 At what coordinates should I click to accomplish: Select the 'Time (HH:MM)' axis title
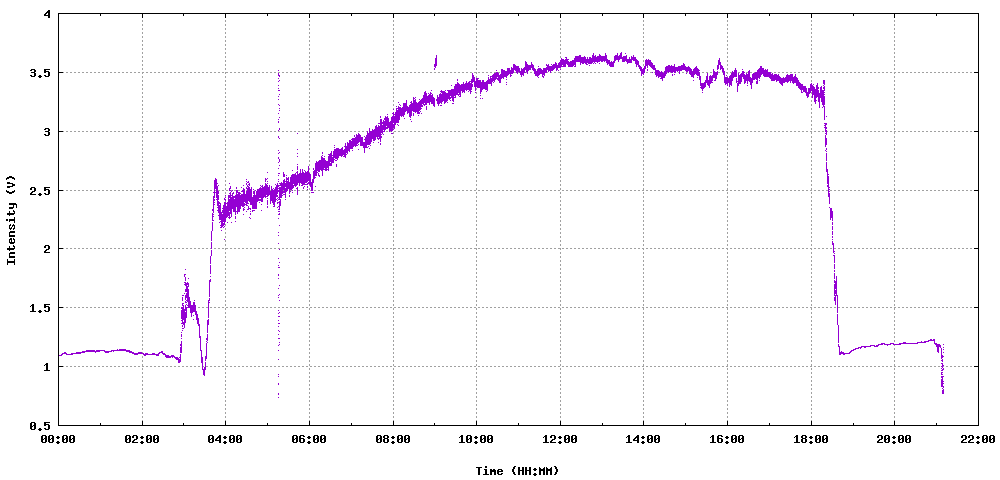[x=517, y=470]
